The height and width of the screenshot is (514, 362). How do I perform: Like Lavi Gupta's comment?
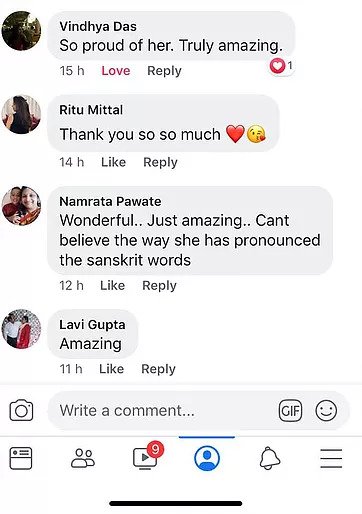pos(111,369)
